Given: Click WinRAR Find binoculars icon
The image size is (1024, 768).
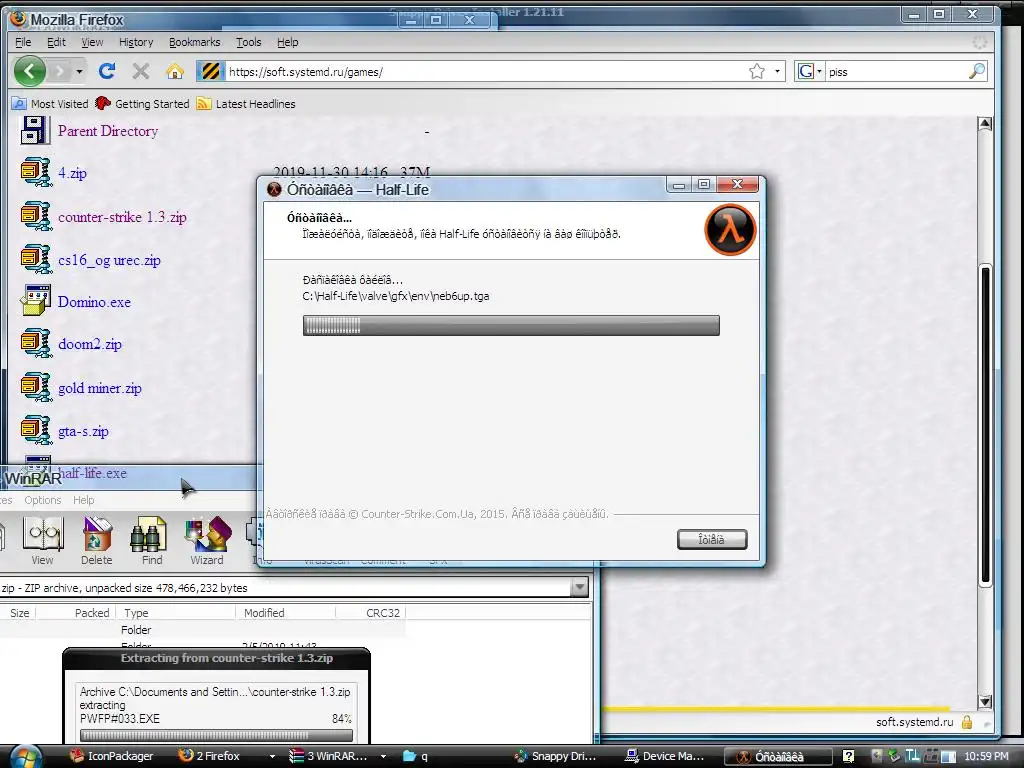Looking at the screenshot, I should point(151,541).
